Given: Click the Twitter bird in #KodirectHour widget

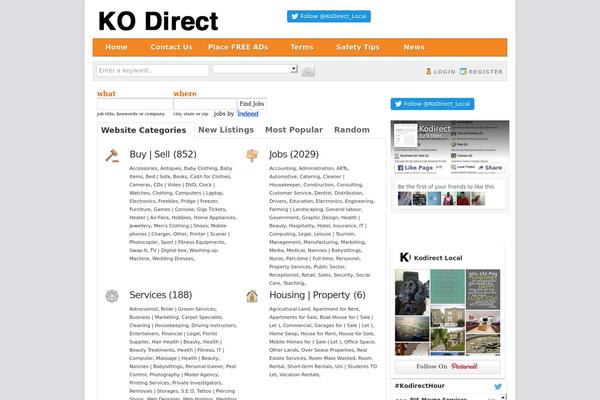Looking at the screenshot, I should (x=497, y=387).
